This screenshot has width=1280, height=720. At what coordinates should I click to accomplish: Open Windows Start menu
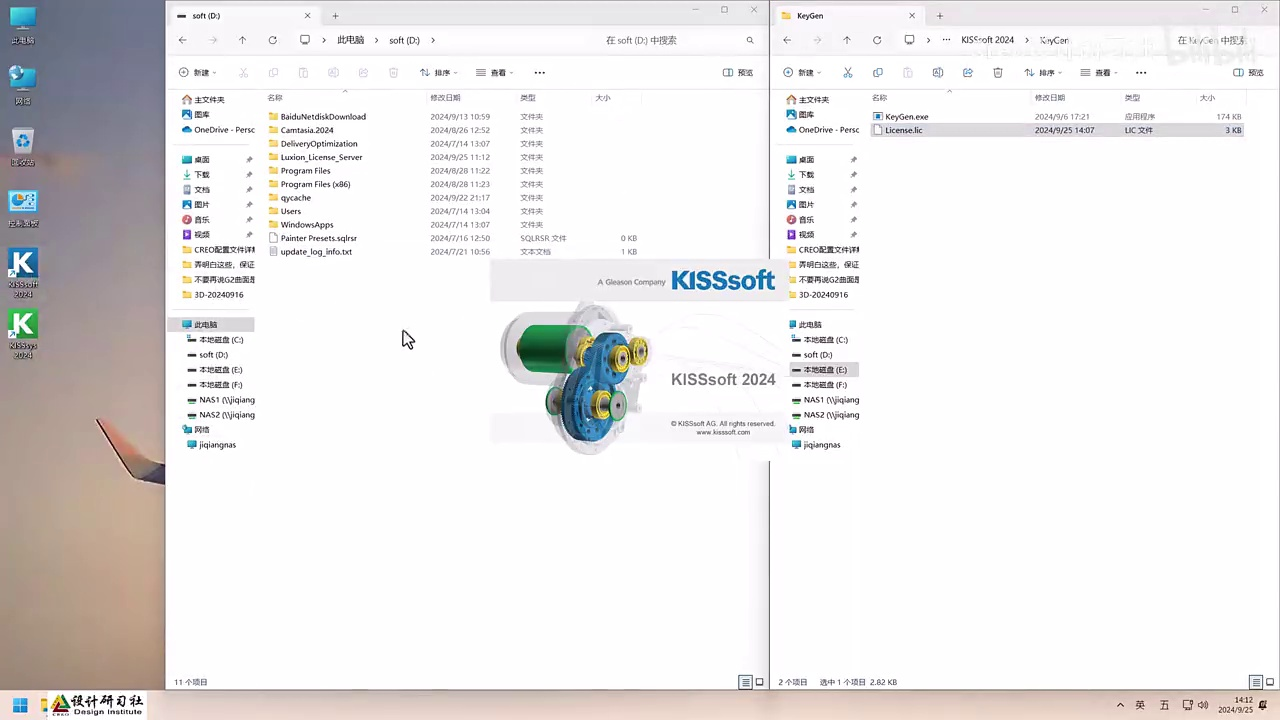[x=20, y=705]
